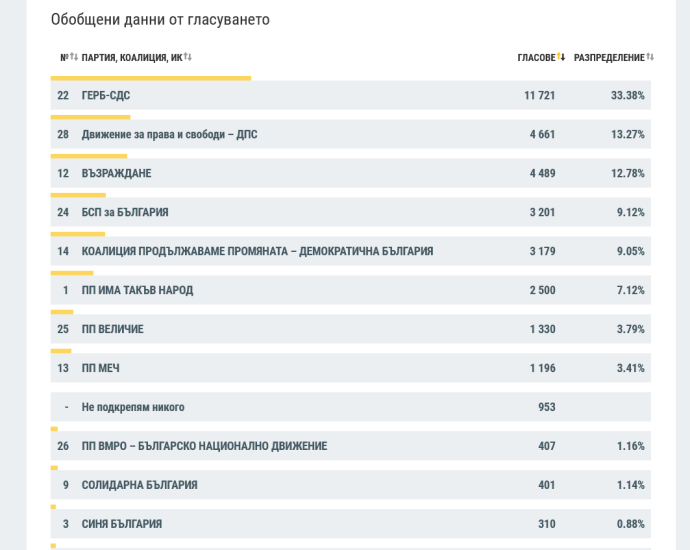
Task: Sort by РАЗПРЕДЕЛЕНИЕ arrows icon
Action: (x=650, y=57)
